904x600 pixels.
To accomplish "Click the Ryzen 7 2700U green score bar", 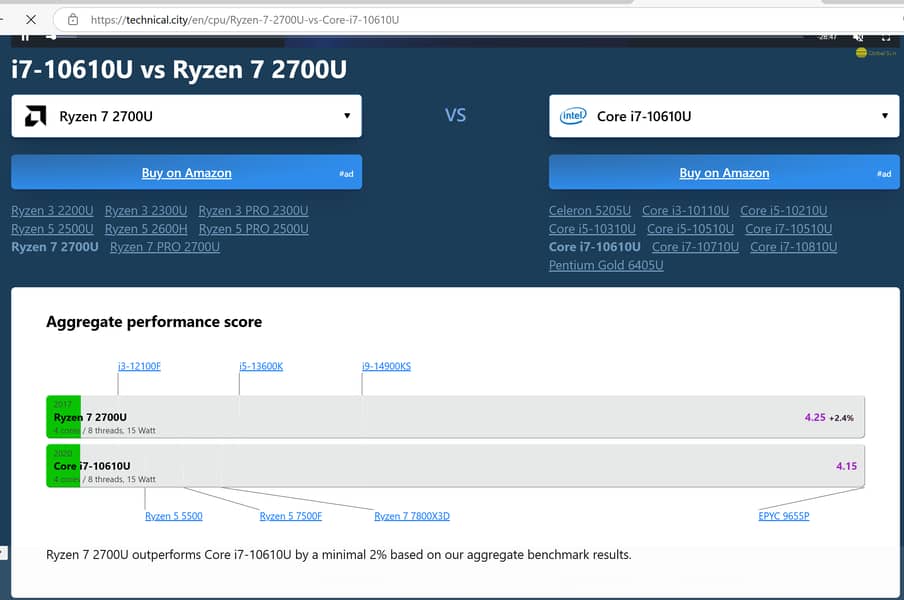I will (63, 417).
